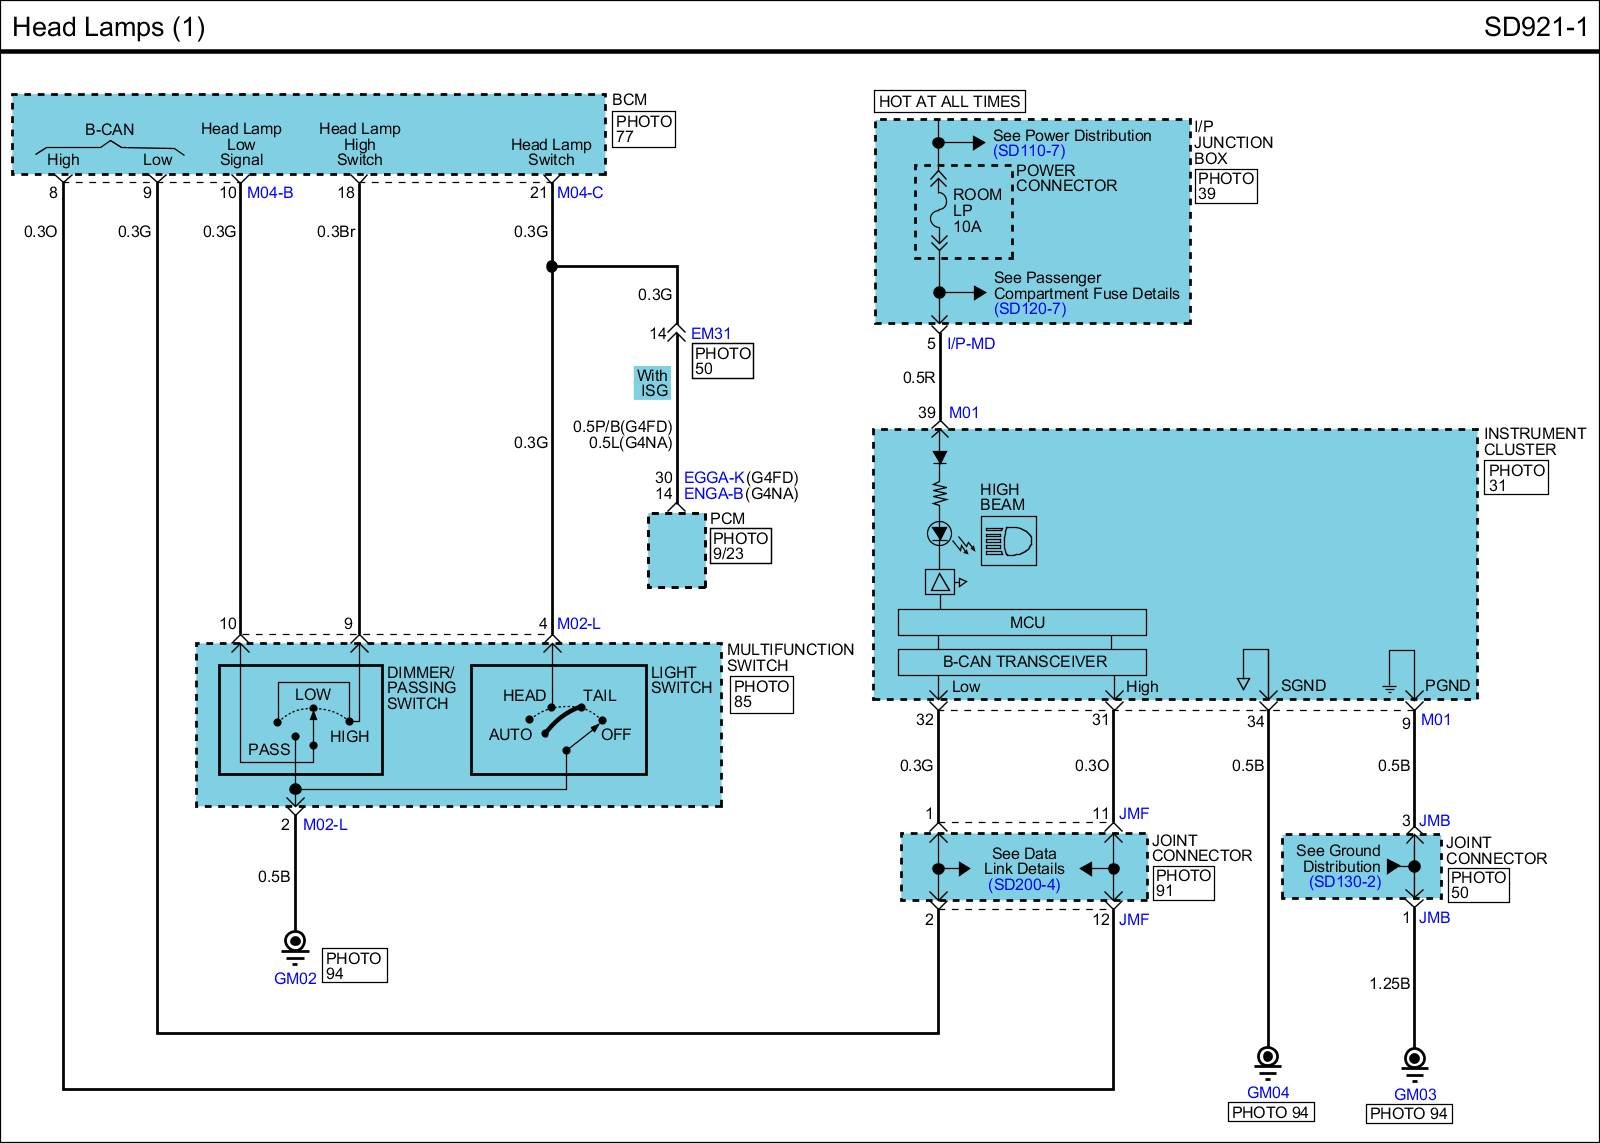
Task: Click the PHOTO 85 multifunction switch reference
Action: click(761, 694)
